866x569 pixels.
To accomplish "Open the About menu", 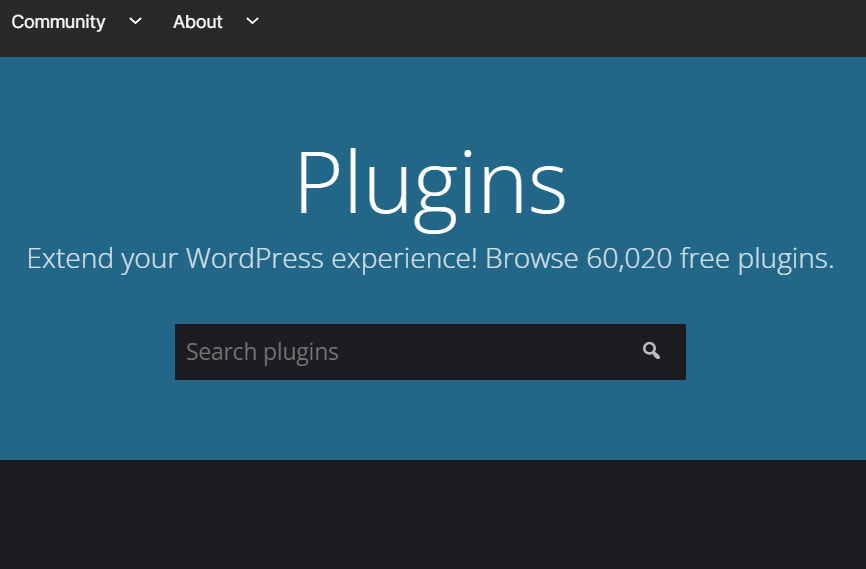I will (197, 22).
